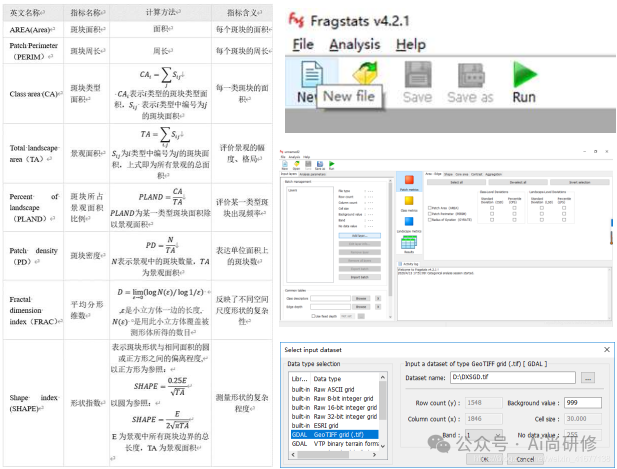Clear the Class descriptors field with its x button
Viewport: 617px width, 469px height.
378,298
